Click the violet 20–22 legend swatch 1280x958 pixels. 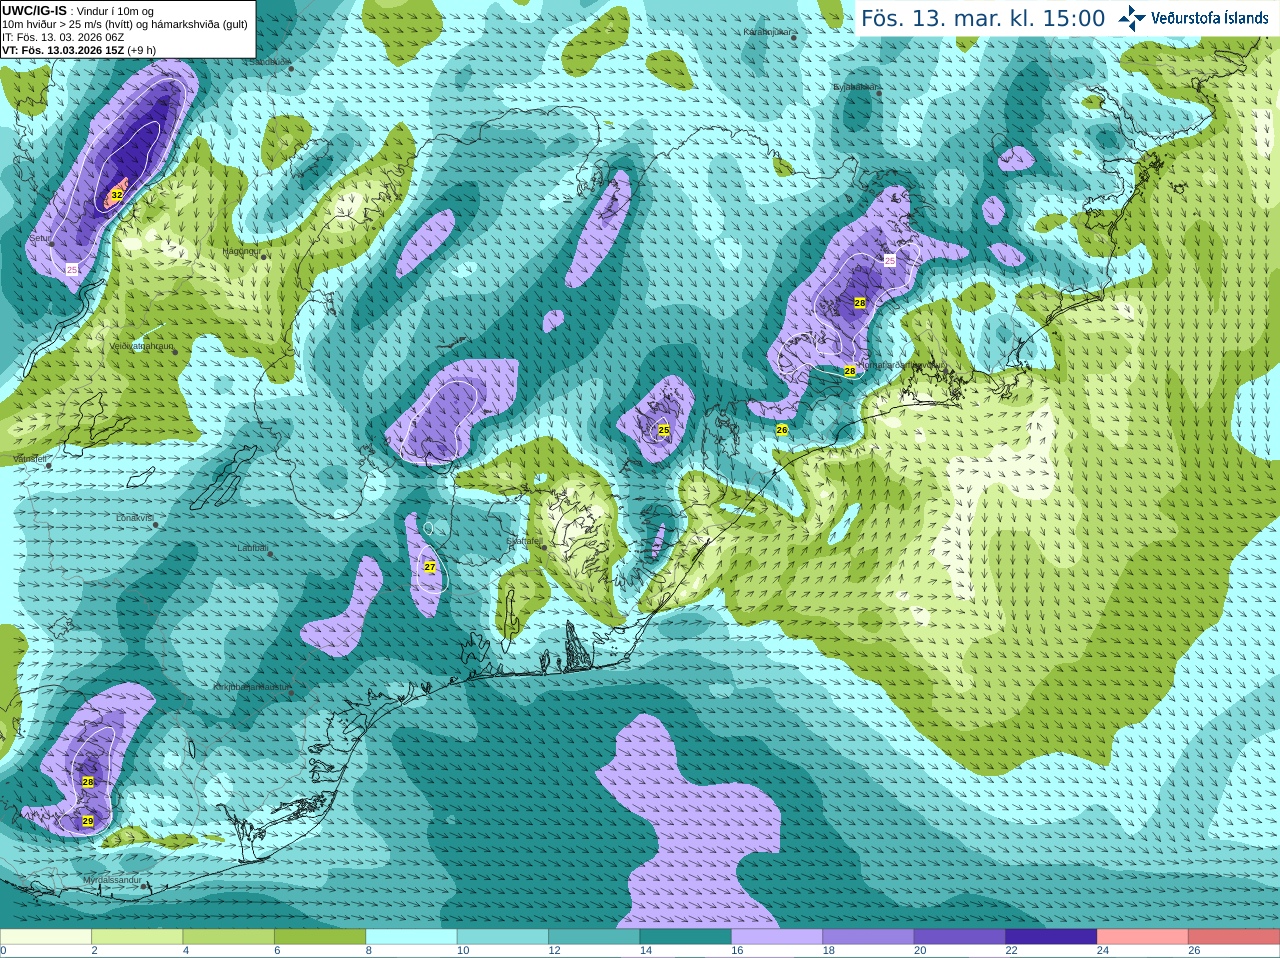tap(960, 937)
